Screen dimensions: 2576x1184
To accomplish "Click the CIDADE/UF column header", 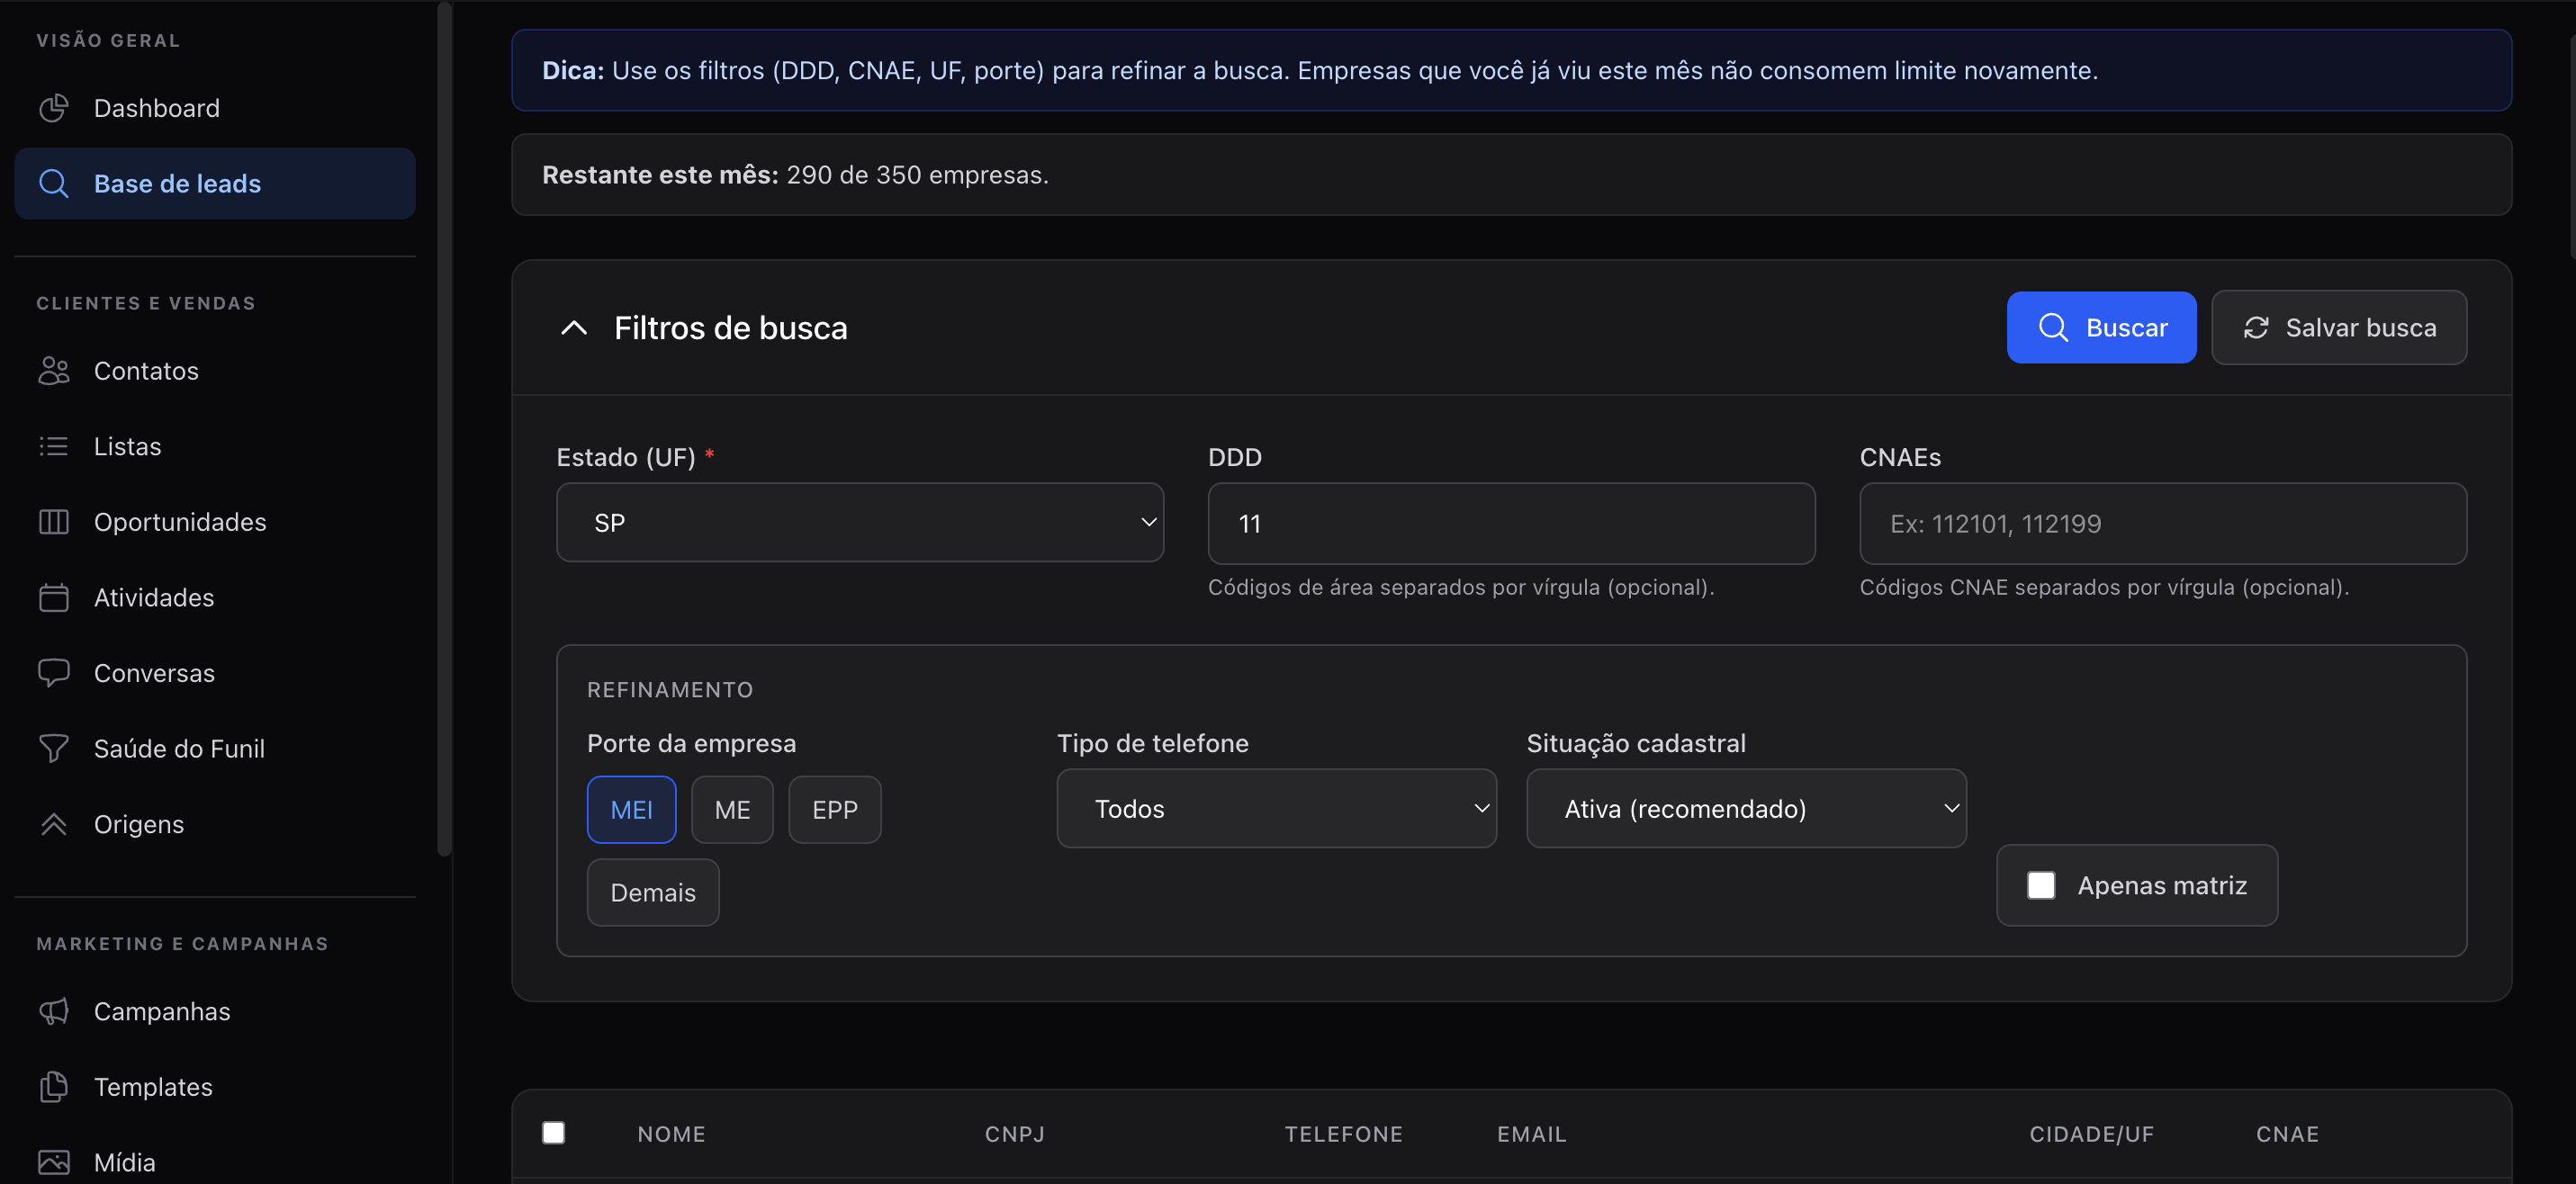I will [2091, 1133].
